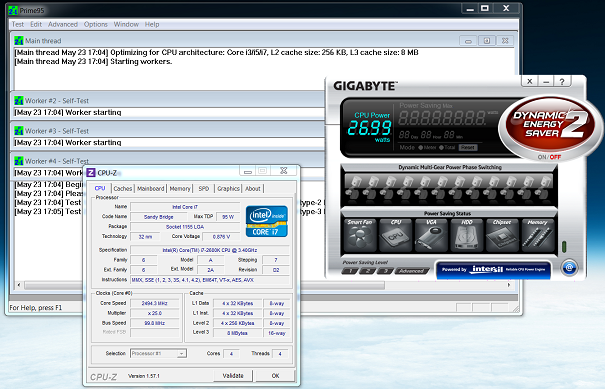Click the VGA power saving status icon
This screenshot has width=605, height=389.
pos(431,236)
